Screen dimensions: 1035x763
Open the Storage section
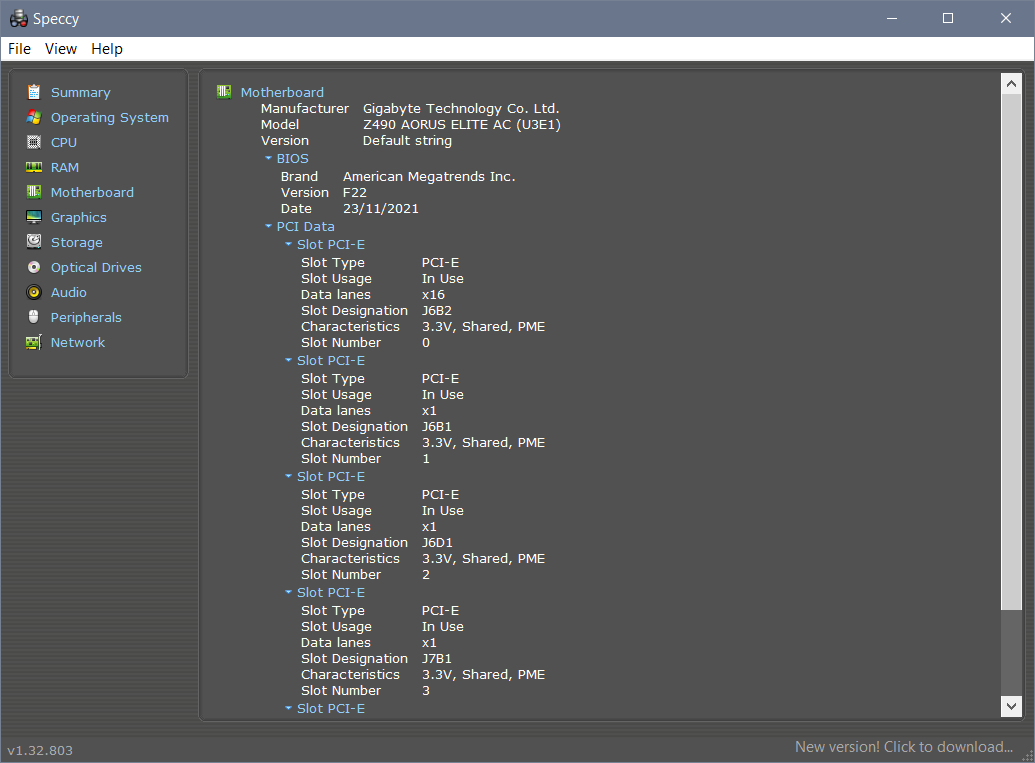point(77,242)
